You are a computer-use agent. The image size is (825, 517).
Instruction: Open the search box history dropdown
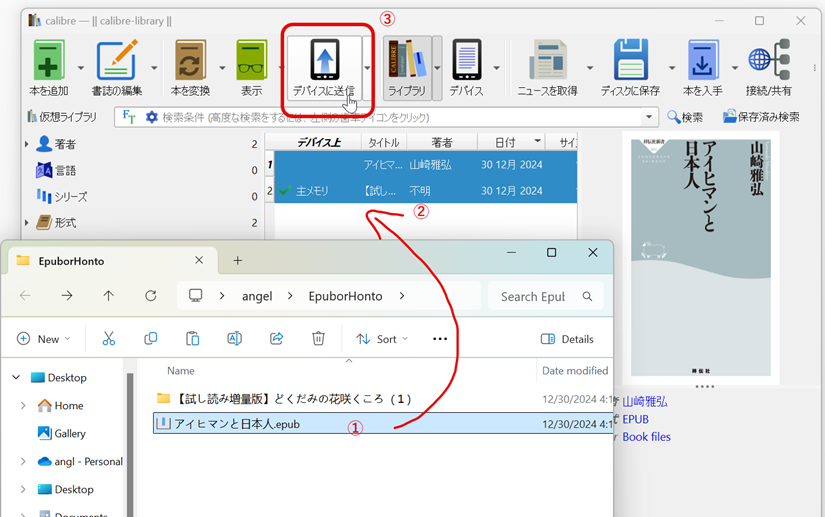(x=649, y=117)
